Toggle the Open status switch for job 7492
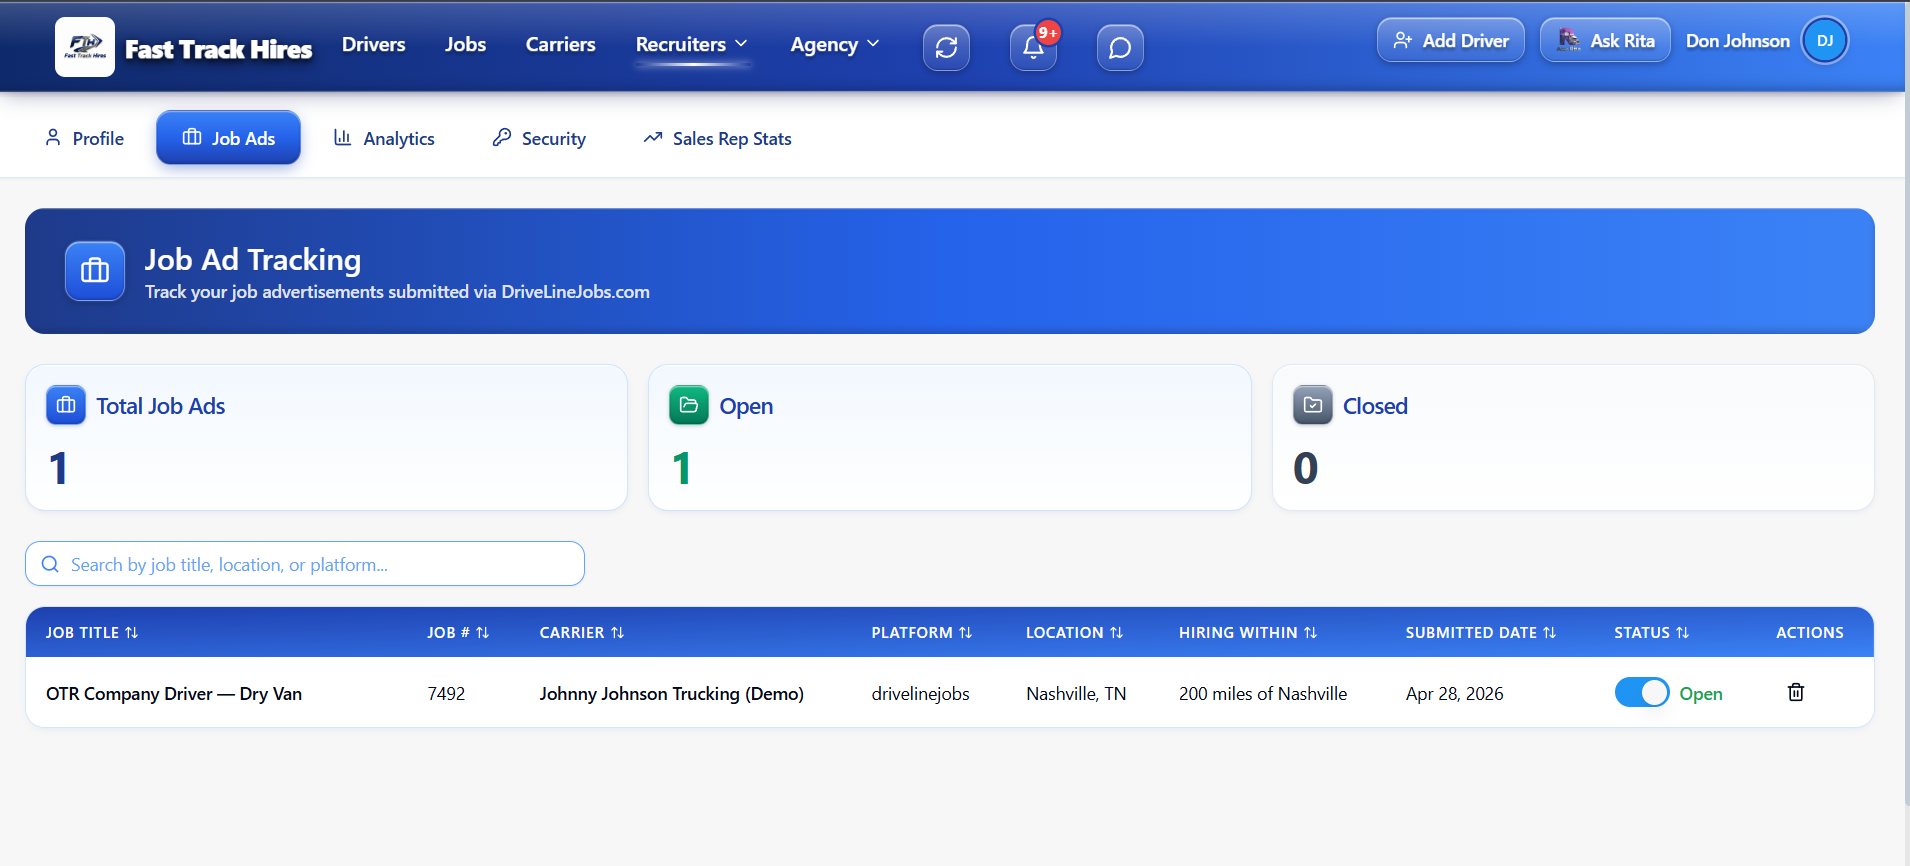This screenshot has width=1910, height=866. pyautogui.click(x=1642, y=692)
